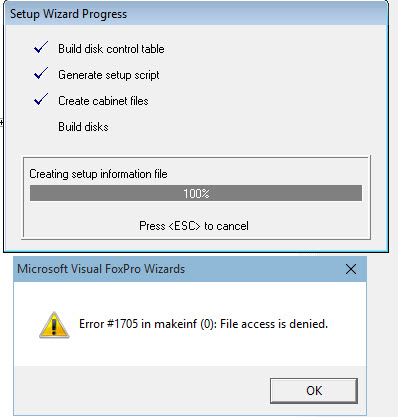Click the Build disk control table label
Screen dimensions: 398x417
tap(111, 49)
